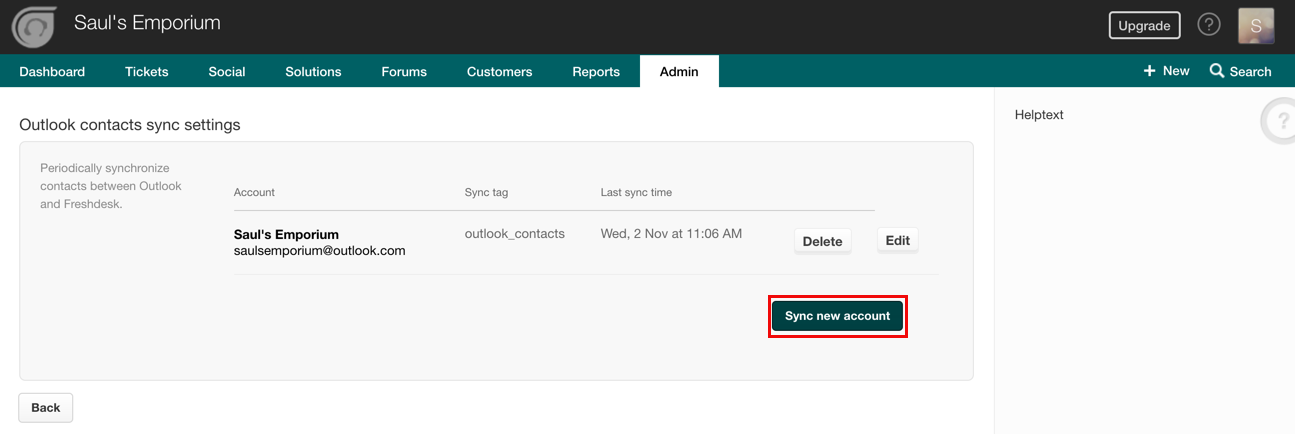The width and height of the screenshot is (1295, 434).
Task: Click the Helptext label
Action: click(1039, 115)
